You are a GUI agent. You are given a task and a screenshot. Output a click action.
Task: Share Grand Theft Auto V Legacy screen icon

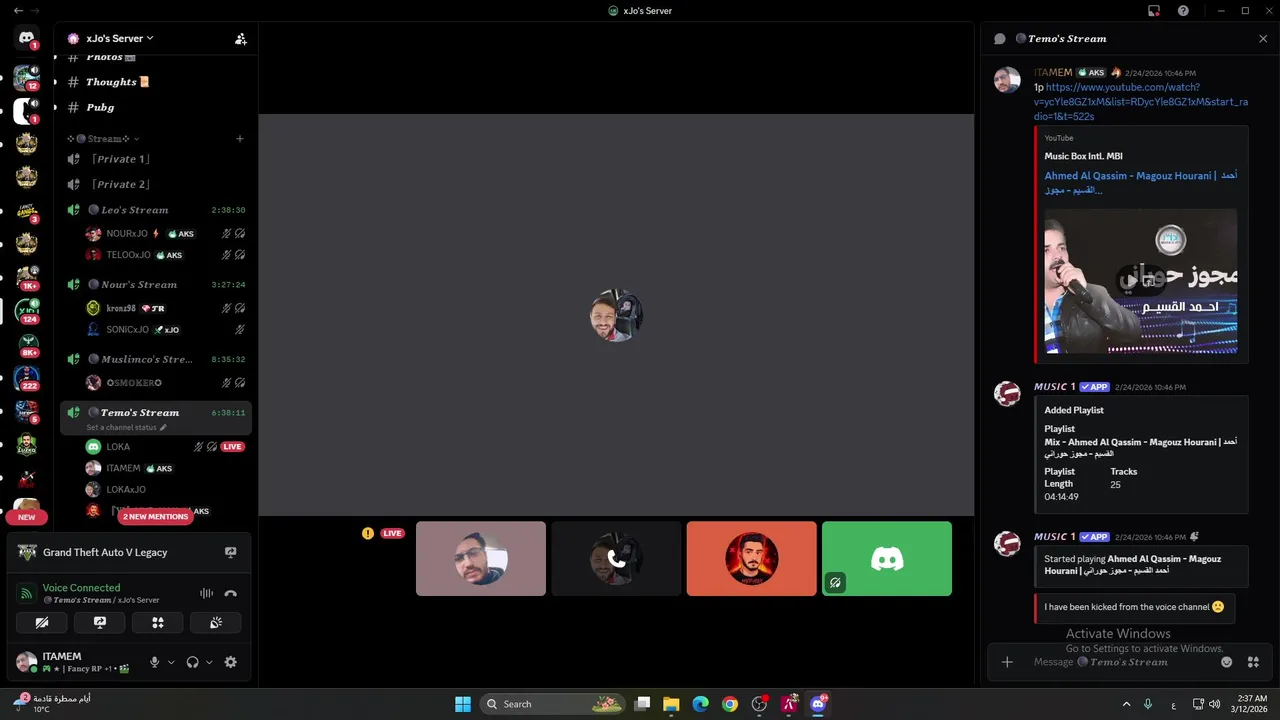pos(231,552)
